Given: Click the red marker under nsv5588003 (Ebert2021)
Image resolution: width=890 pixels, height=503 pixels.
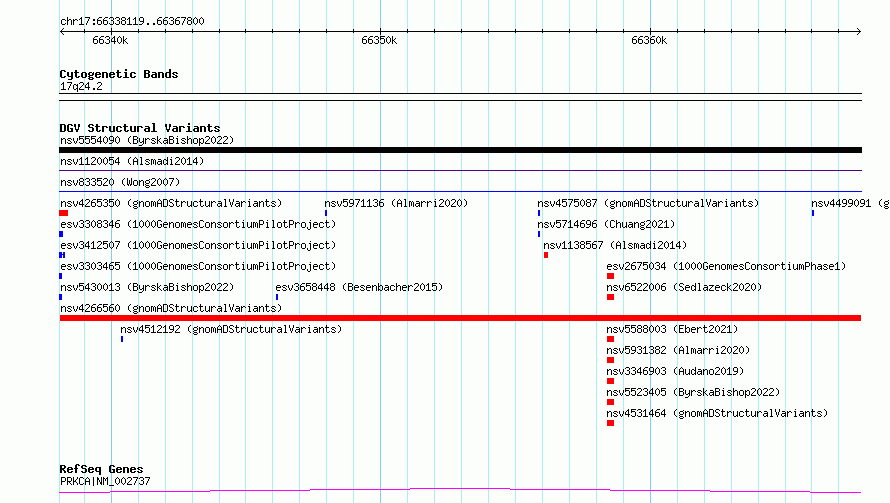Looking at the screenshot, I should point(610,339).
